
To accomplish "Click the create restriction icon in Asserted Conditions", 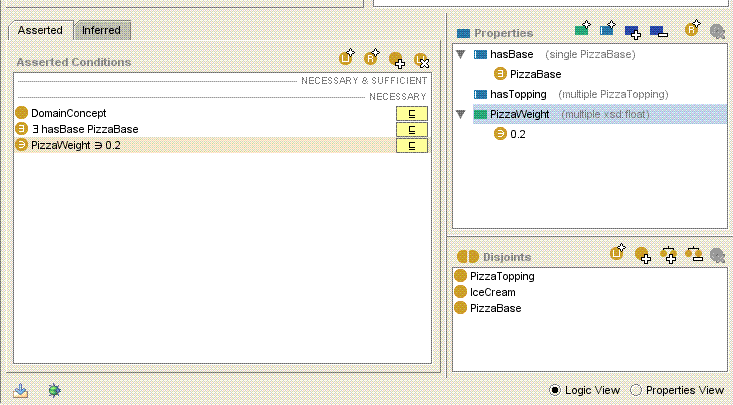I will click(372, 59).
